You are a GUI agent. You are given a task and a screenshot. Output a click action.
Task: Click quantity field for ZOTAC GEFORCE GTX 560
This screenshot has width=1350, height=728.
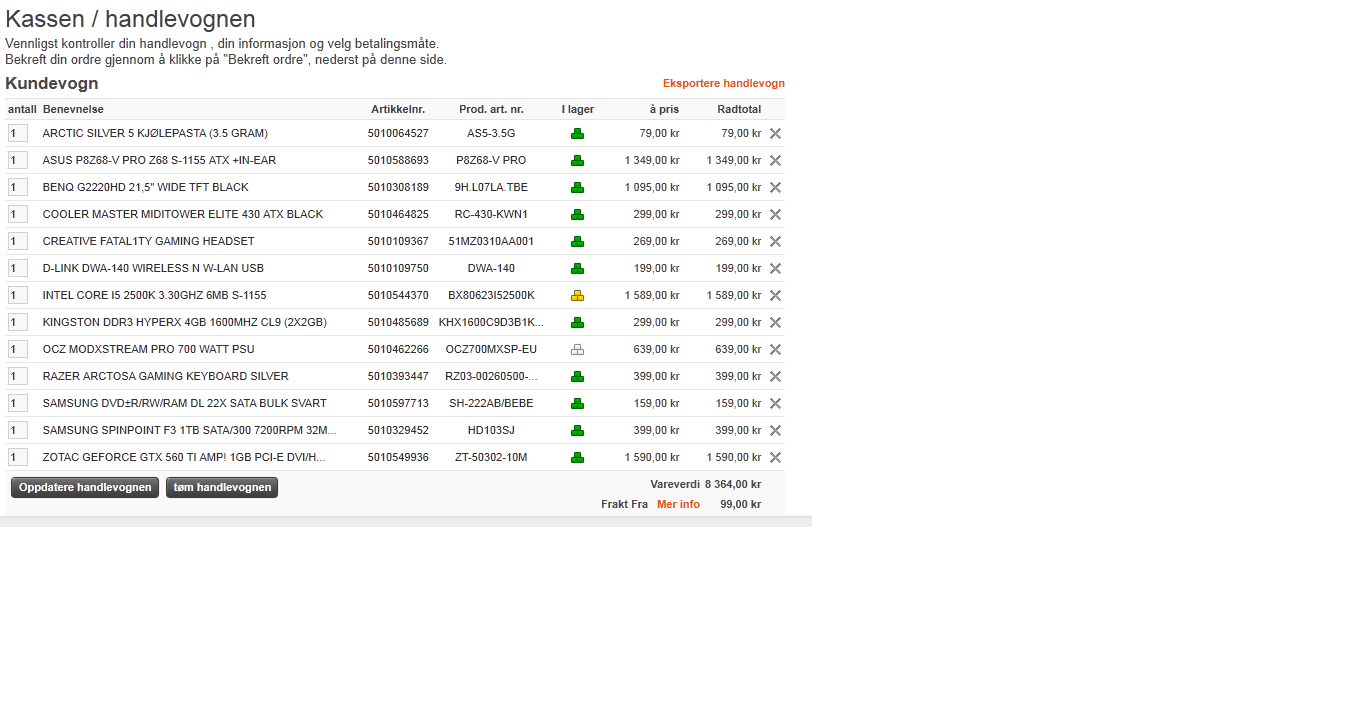point(18,457)
